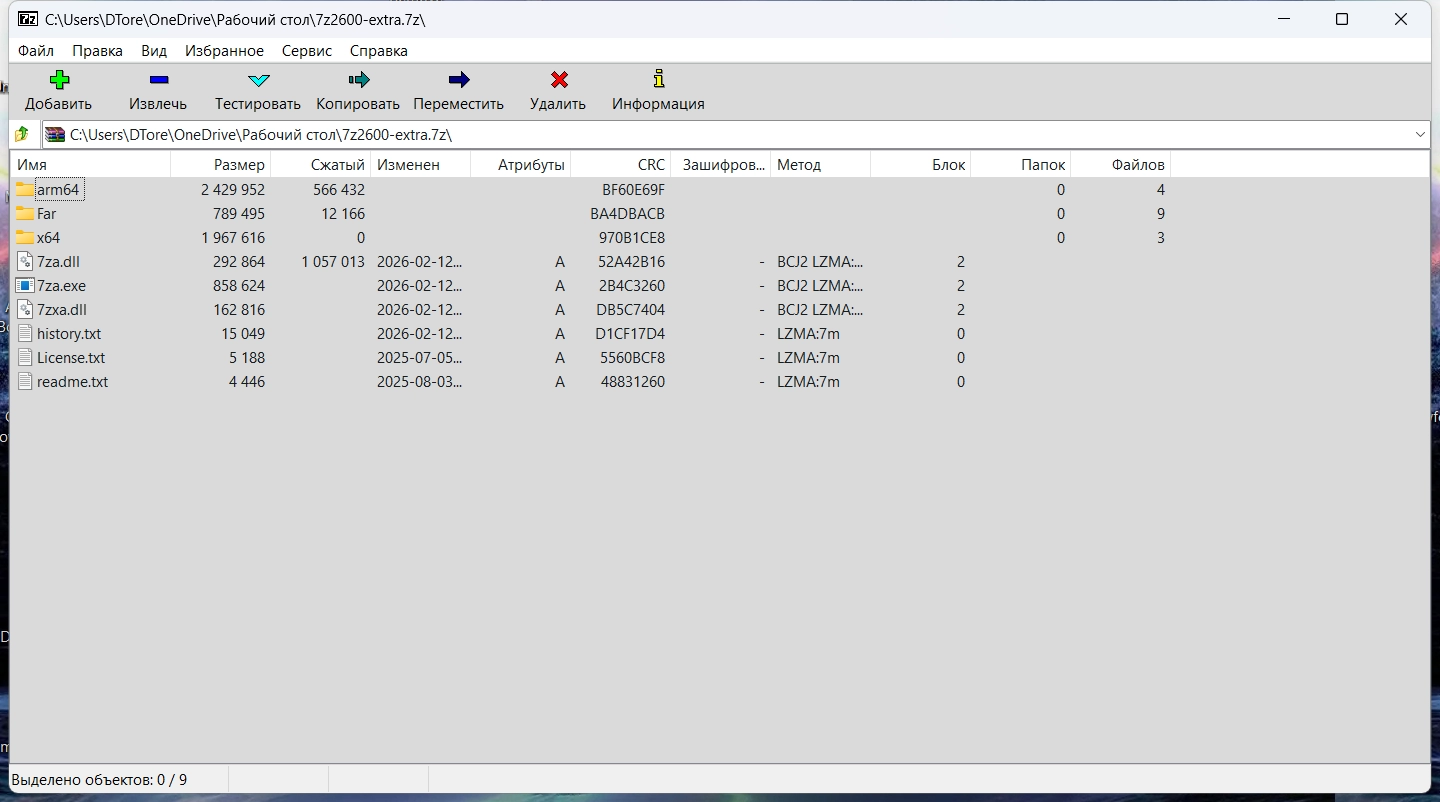The height and width of the screenshot is (802, 1440).
Task: Click the CRC value BF60E69F
Action: 633,190
